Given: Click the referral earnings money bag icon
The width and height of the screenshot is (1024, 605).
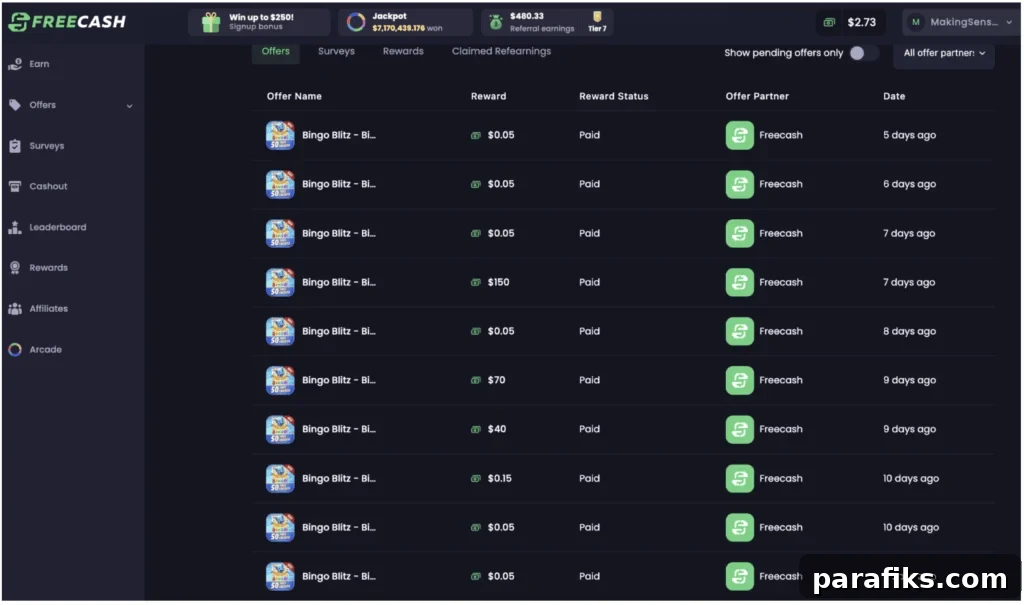Looking at the screenshot, I should coord(496,22).
